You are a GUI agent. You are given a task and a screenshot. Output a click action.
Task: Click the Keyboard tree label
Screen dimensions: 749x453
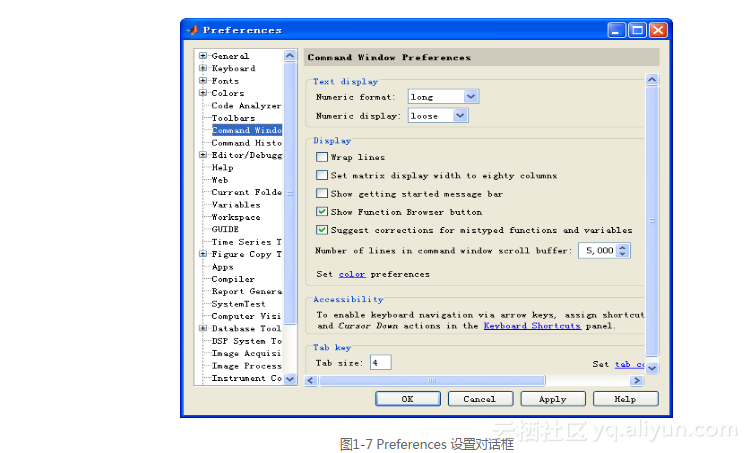point(234,68)
